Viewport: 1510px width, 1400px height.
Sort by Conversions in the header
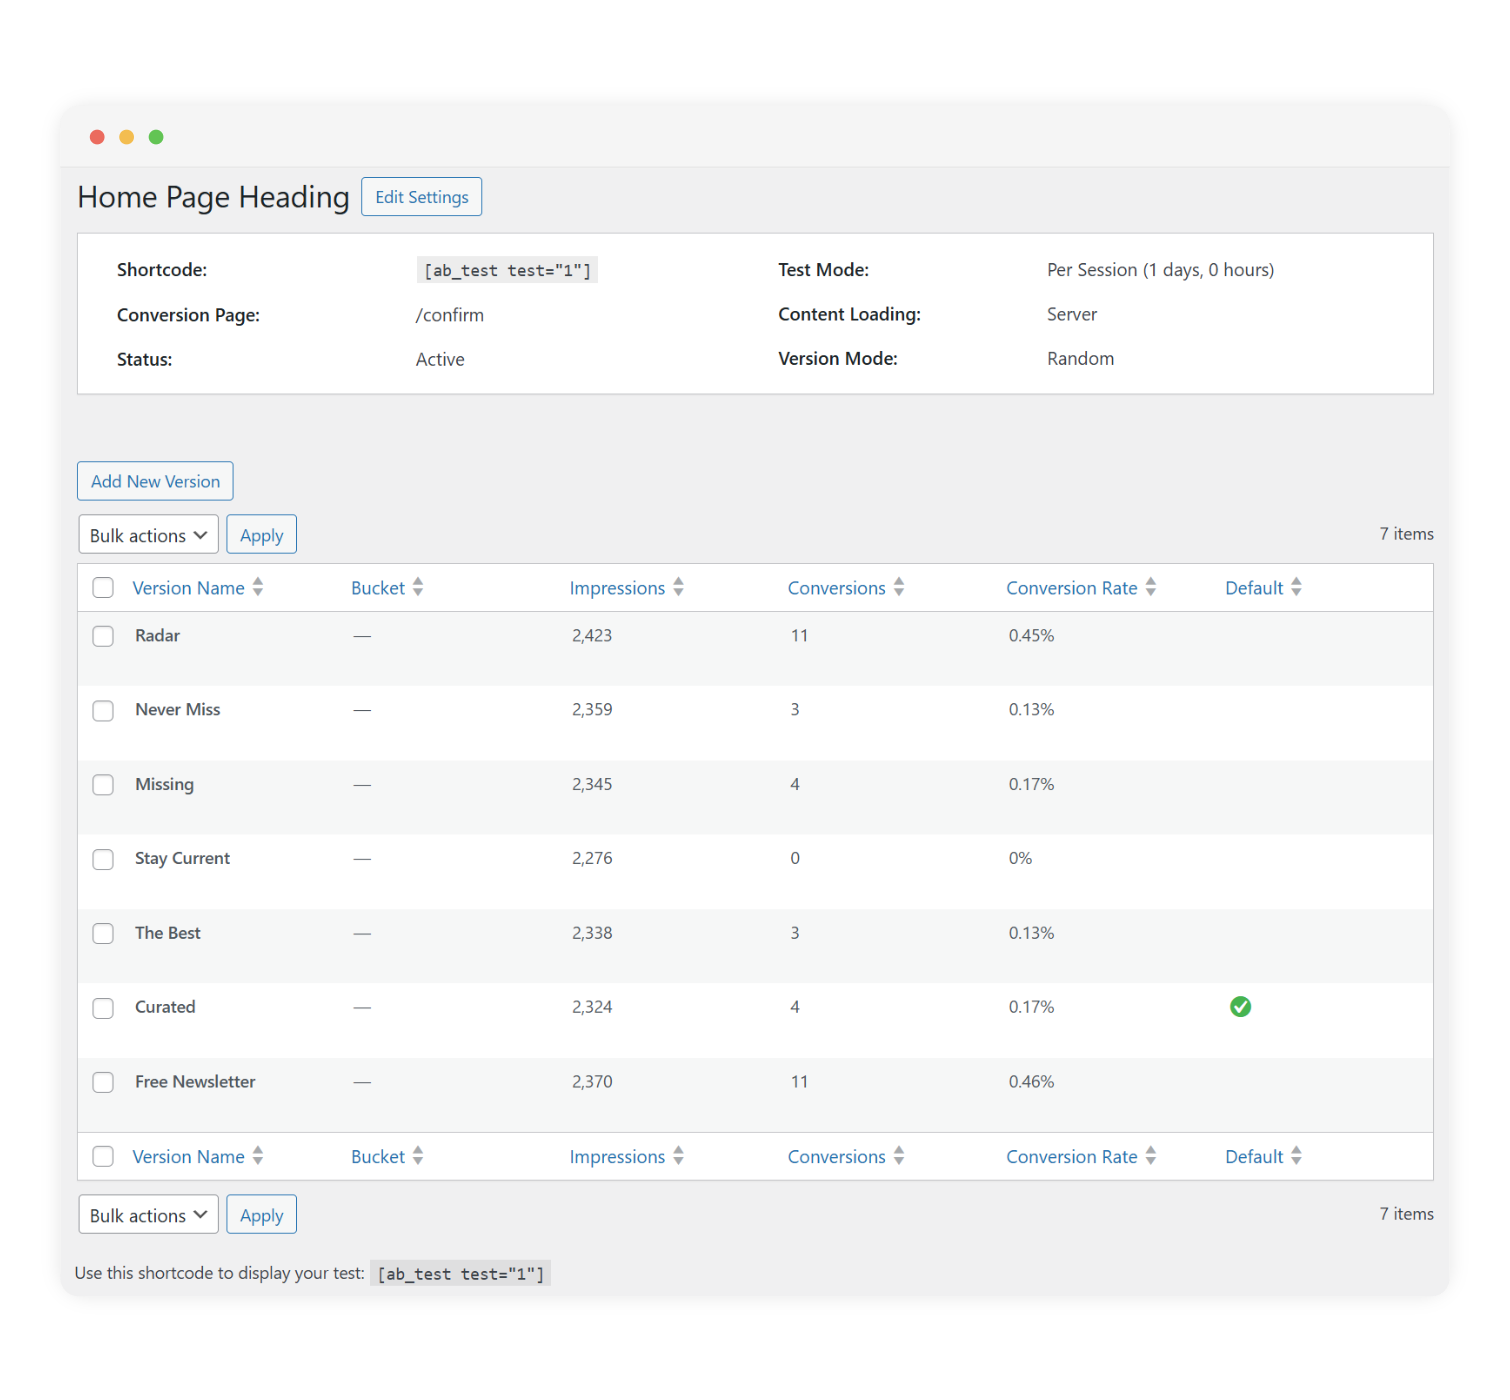836,588
